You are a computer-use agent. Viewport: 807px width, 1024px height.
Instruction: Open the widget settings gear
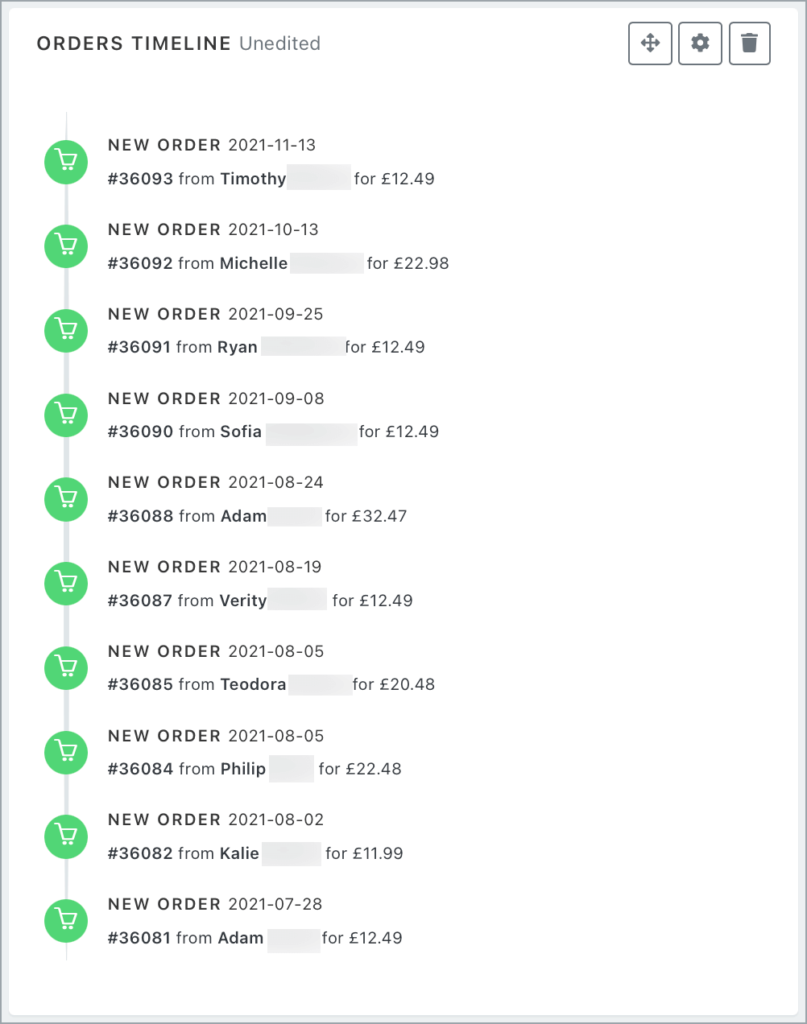point(700,44)
